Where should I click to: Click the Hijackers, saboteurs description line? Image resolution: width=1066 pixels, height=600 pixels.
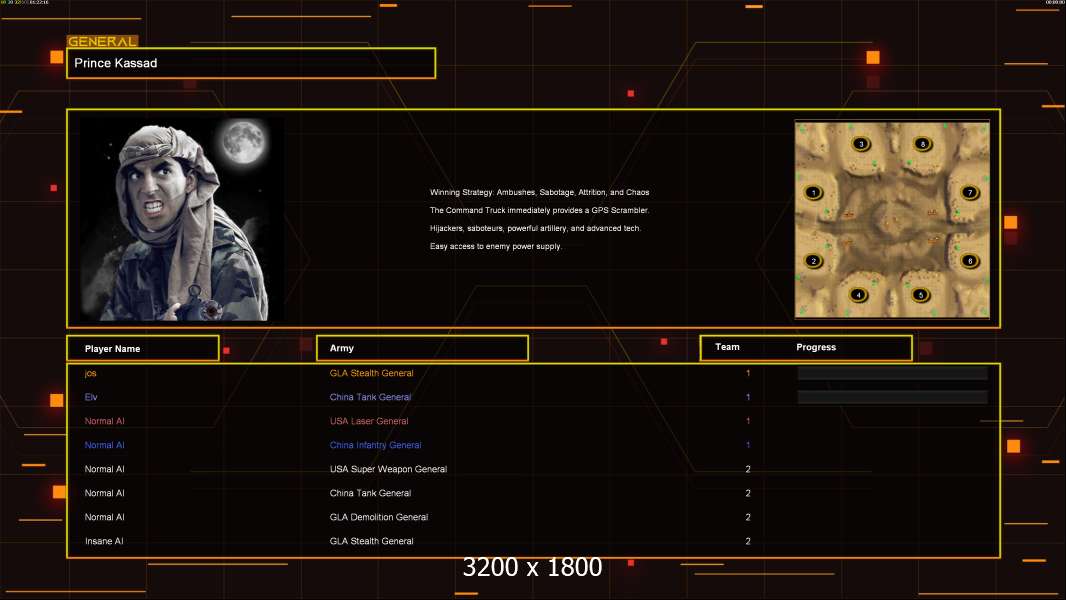pos(535,228)
